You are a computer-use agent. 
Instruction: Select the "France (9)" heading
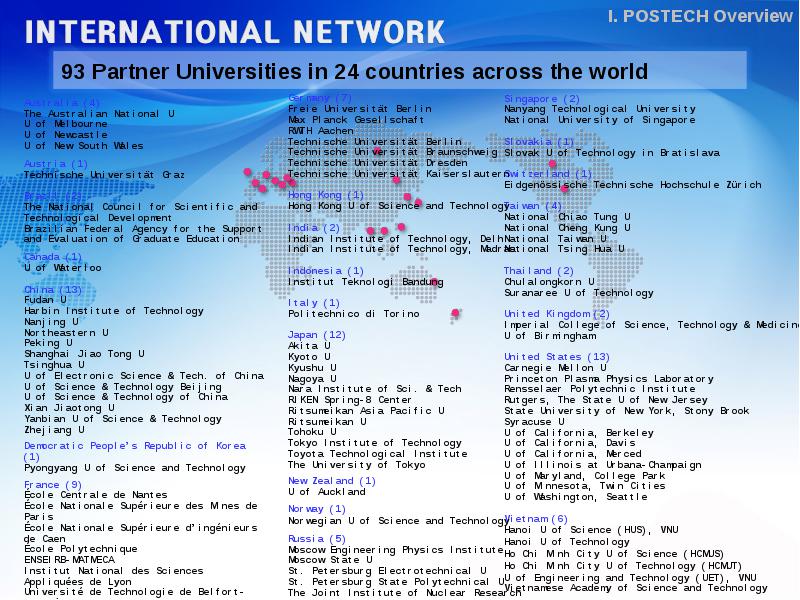click(x=53, y=485)
